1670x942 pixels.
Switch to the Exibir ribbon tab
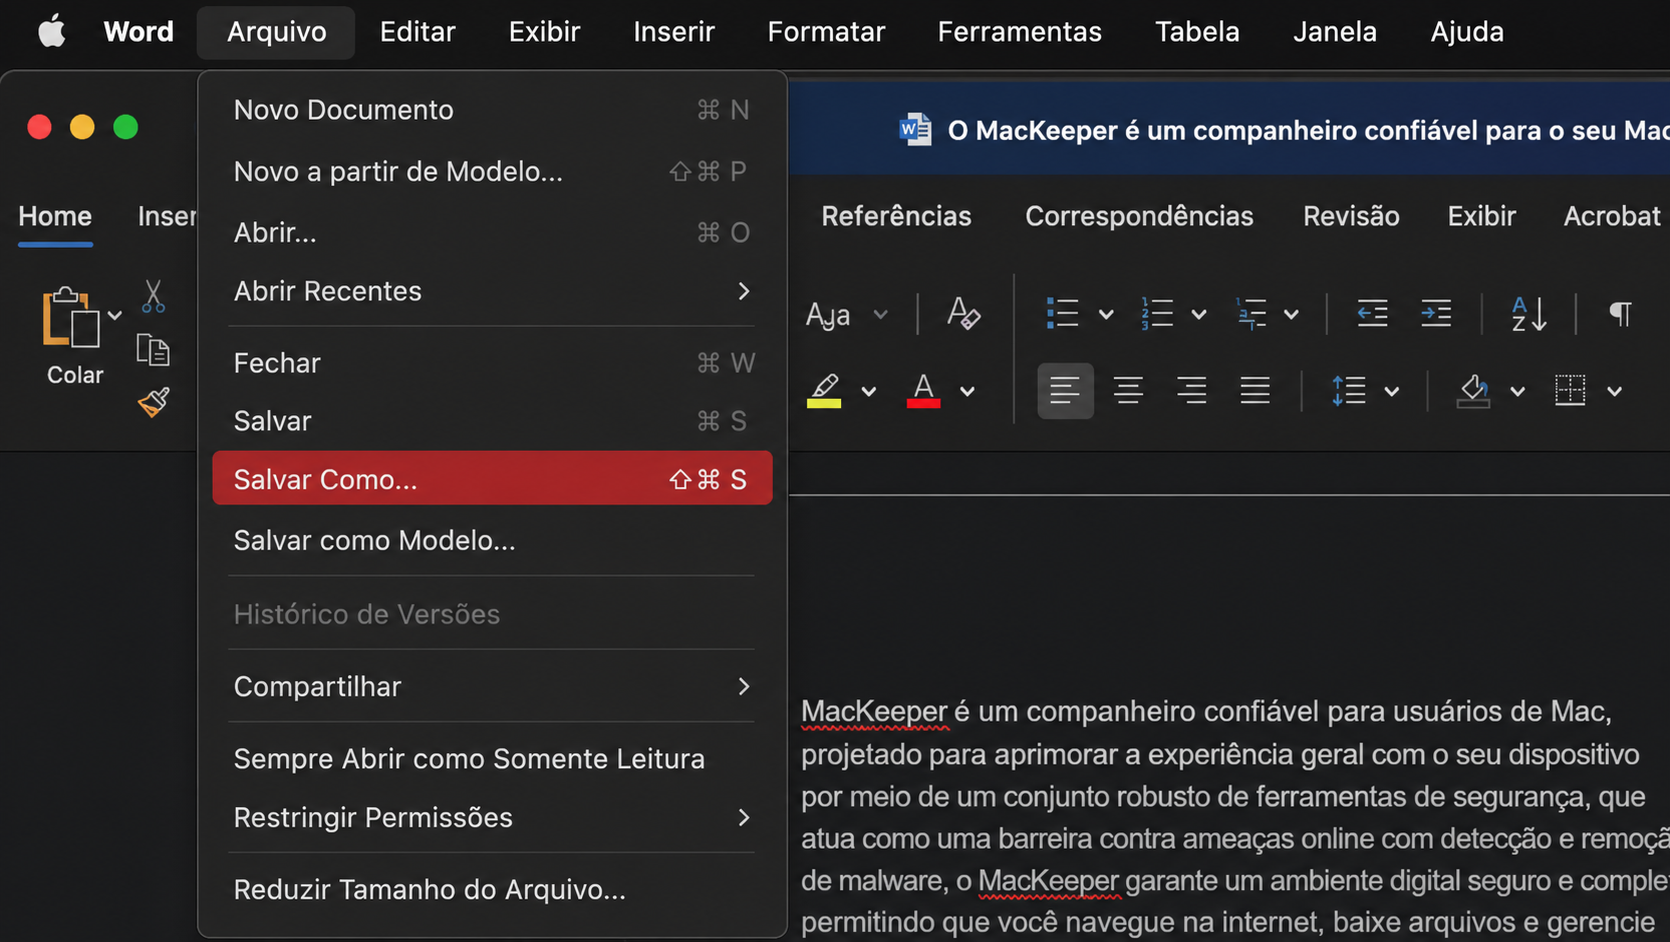tap(1481, 216)
